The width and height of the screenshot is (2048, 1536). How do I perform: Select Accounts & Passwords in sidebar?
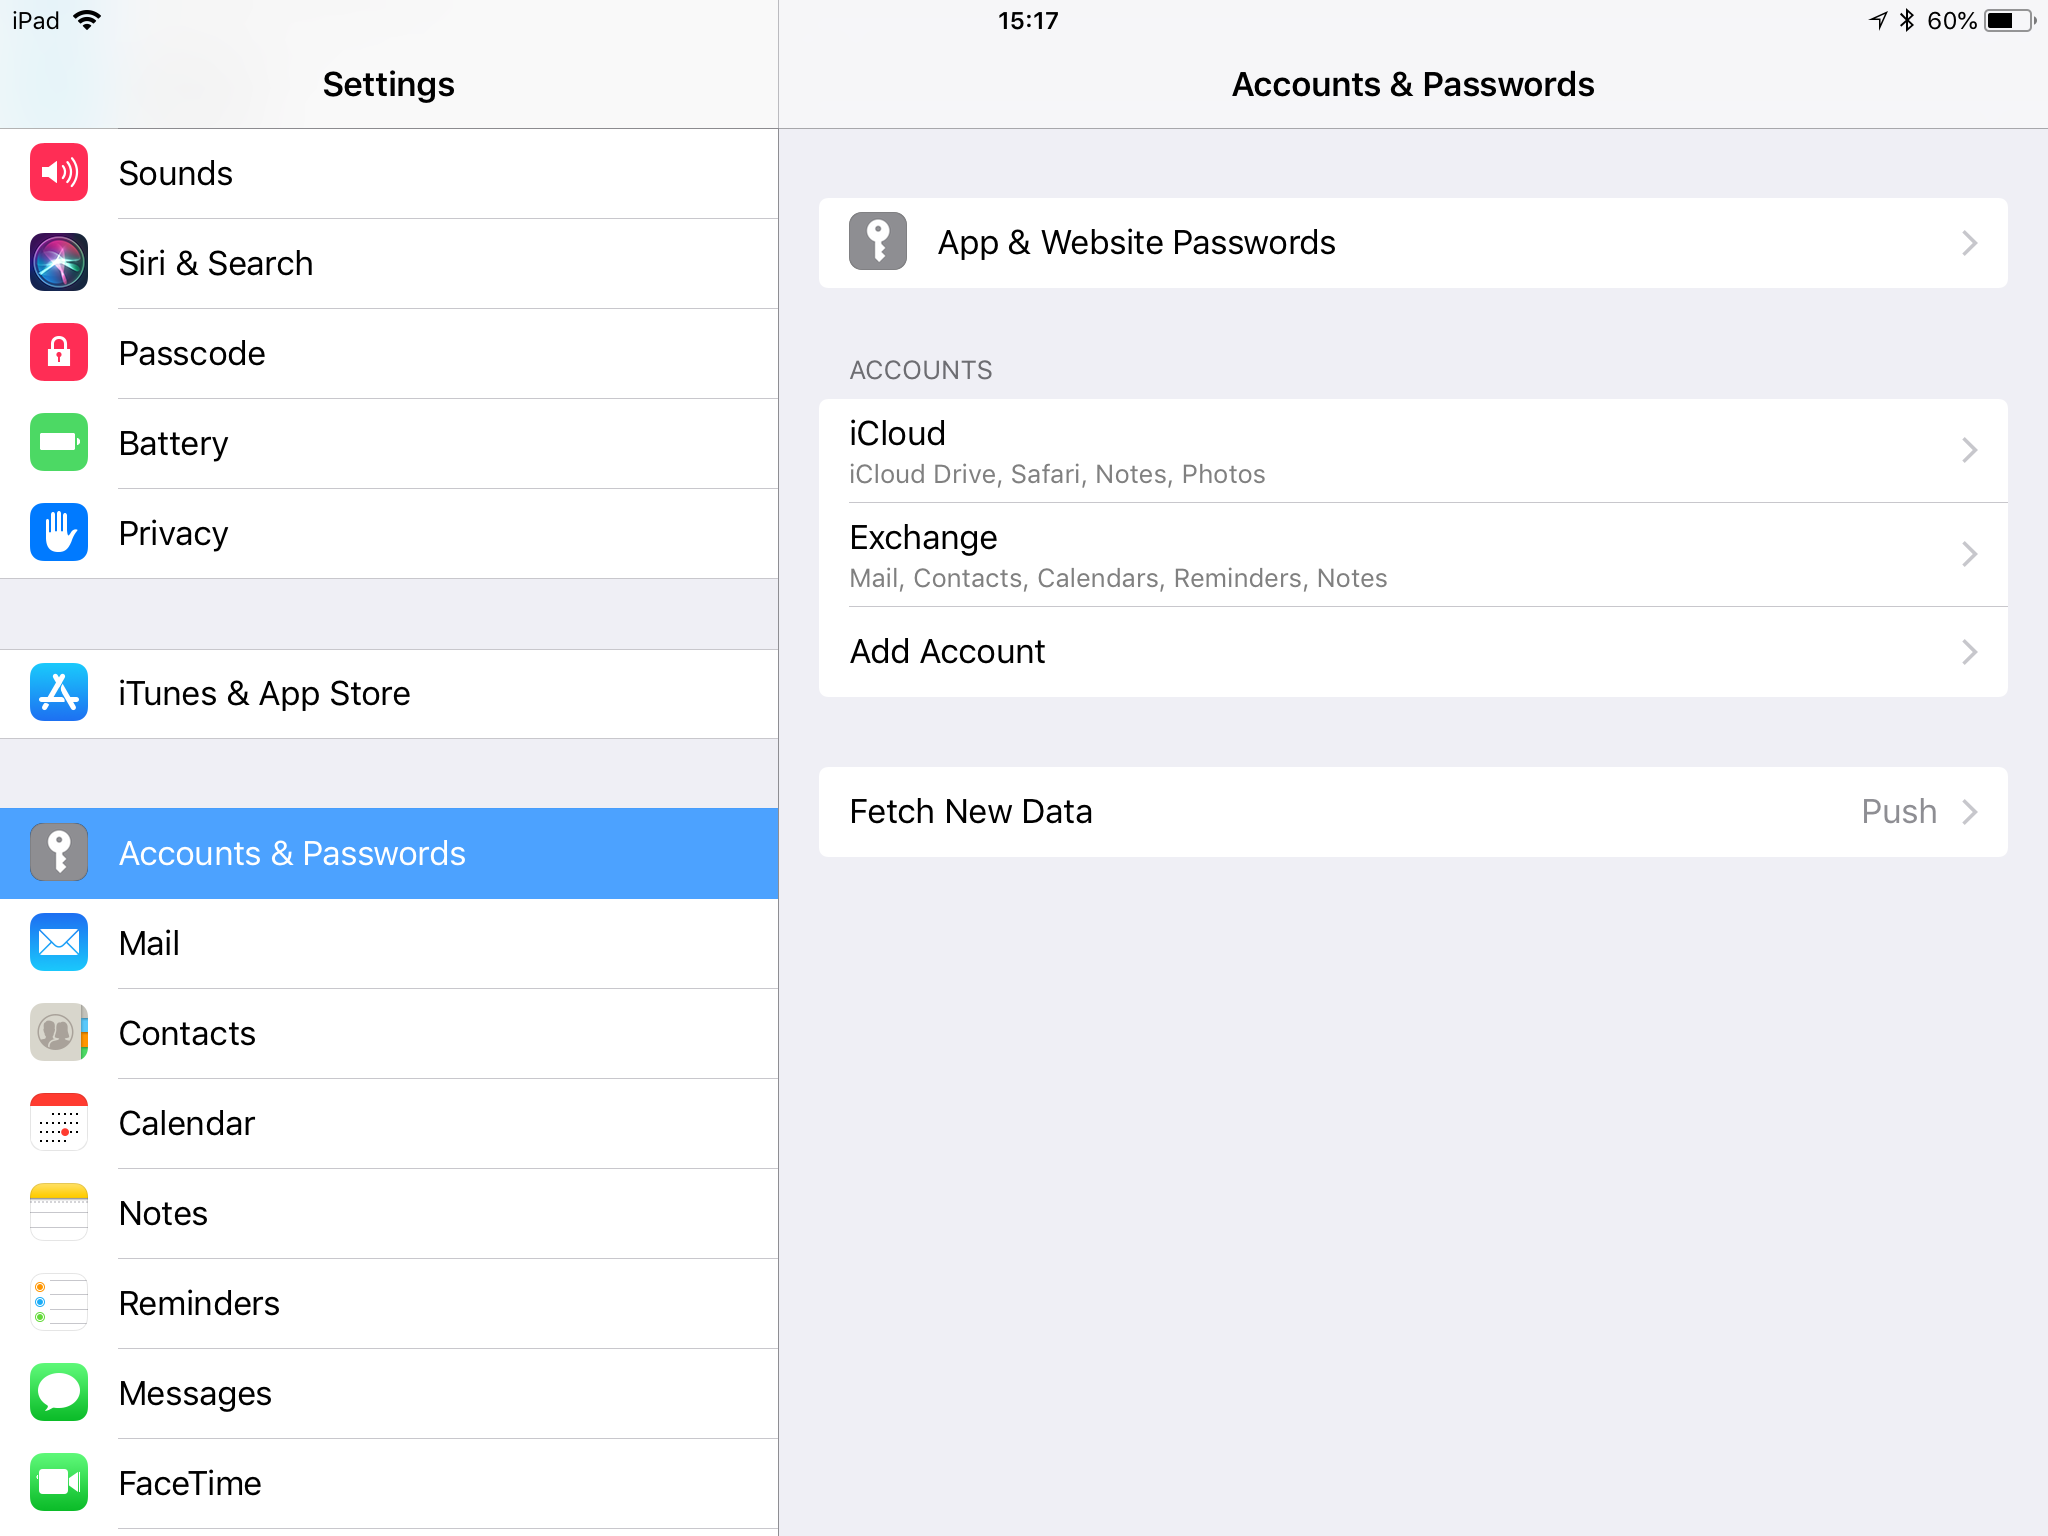(x=389, y=854)
